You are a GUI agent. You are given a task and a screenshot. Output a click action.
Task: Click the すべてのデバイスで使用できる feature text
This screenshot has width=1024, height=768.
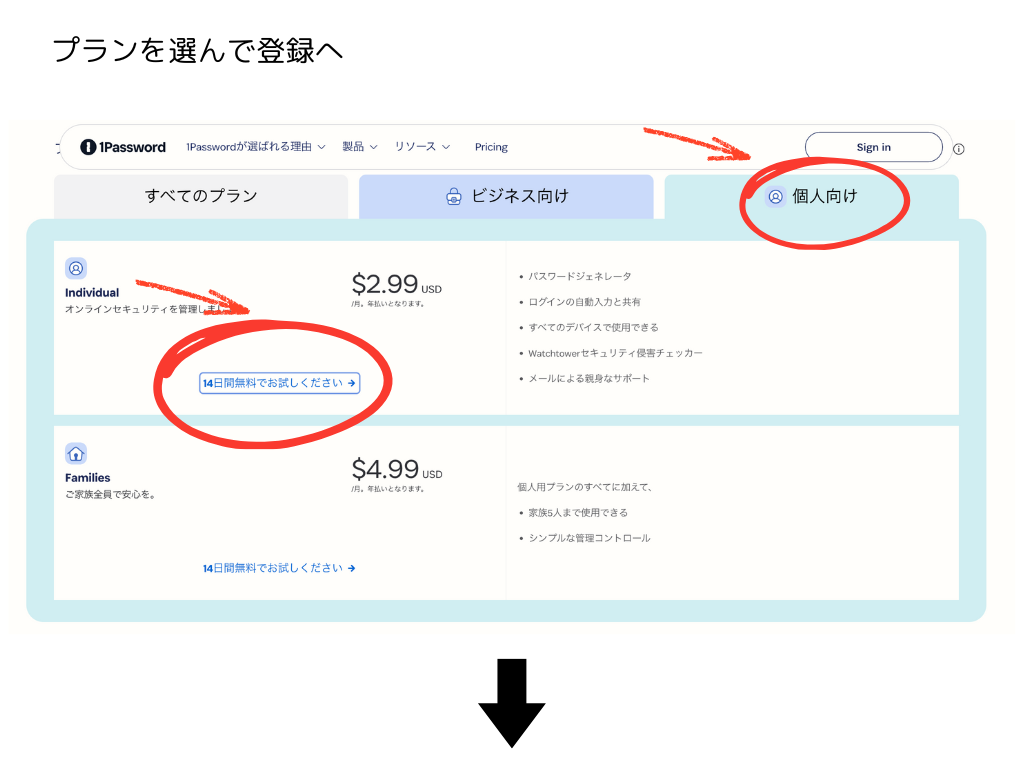coord(594,327)
